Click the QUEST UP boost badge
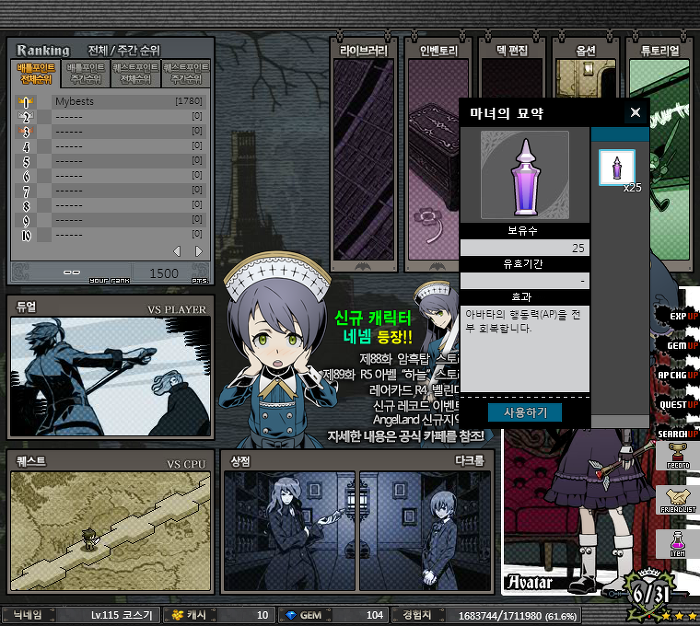This screenshot has width=700, height=626. click(677, 405)
